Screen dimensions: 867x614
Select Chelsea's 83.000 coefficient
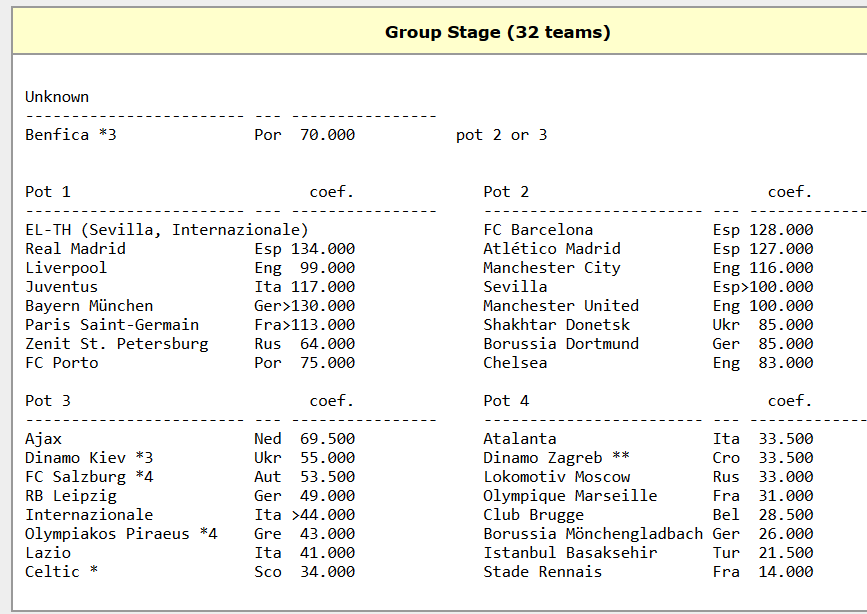click(x=786, y=362)
